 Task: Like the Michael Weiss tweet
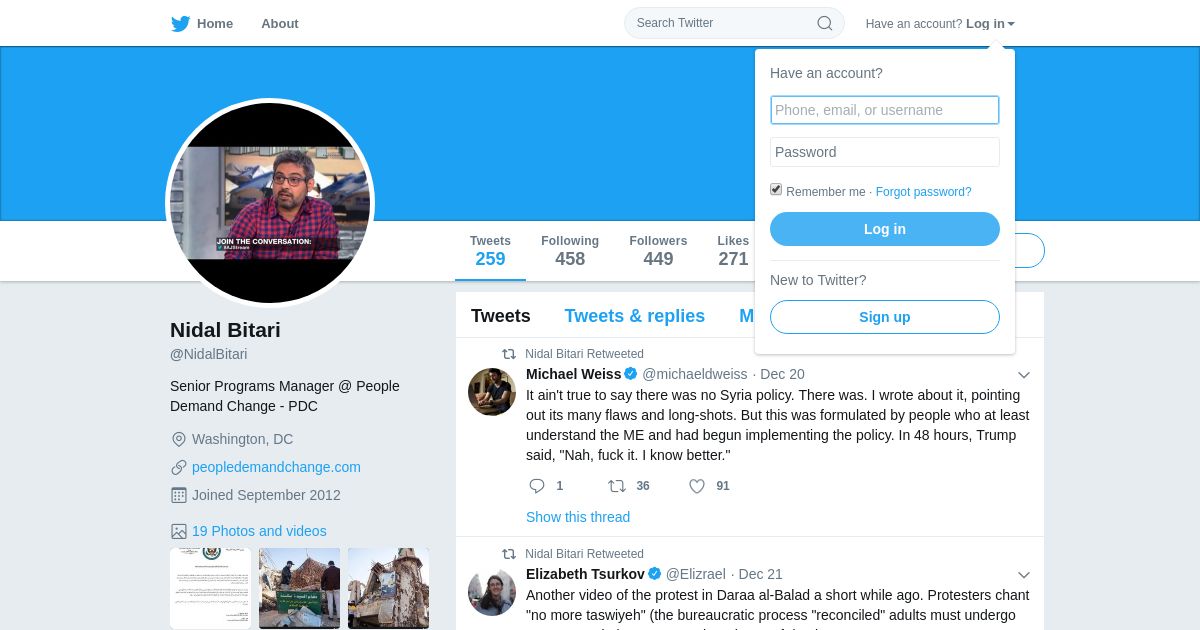(x=697, y=486)
